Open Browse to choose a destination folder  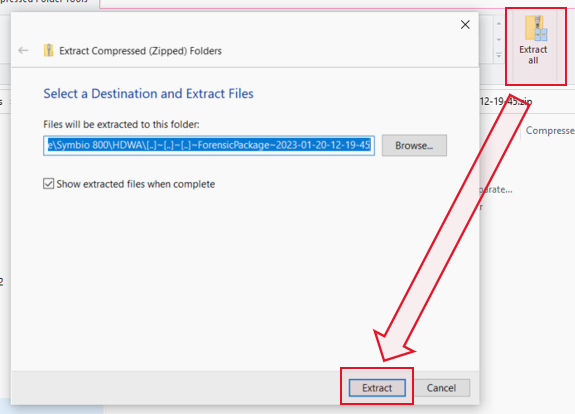414,146
